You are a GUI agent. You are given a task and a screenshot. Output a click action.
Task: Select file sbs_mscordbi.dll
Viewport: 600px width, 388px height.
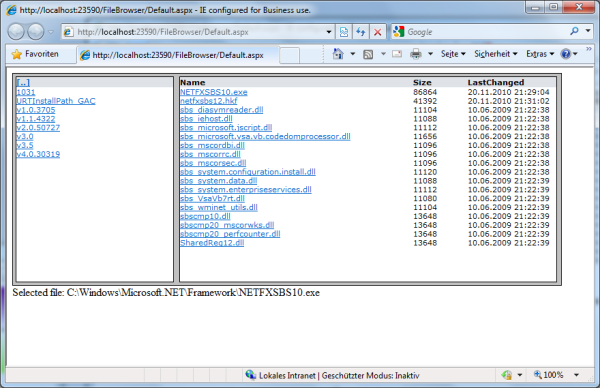[x=212, y=145]
